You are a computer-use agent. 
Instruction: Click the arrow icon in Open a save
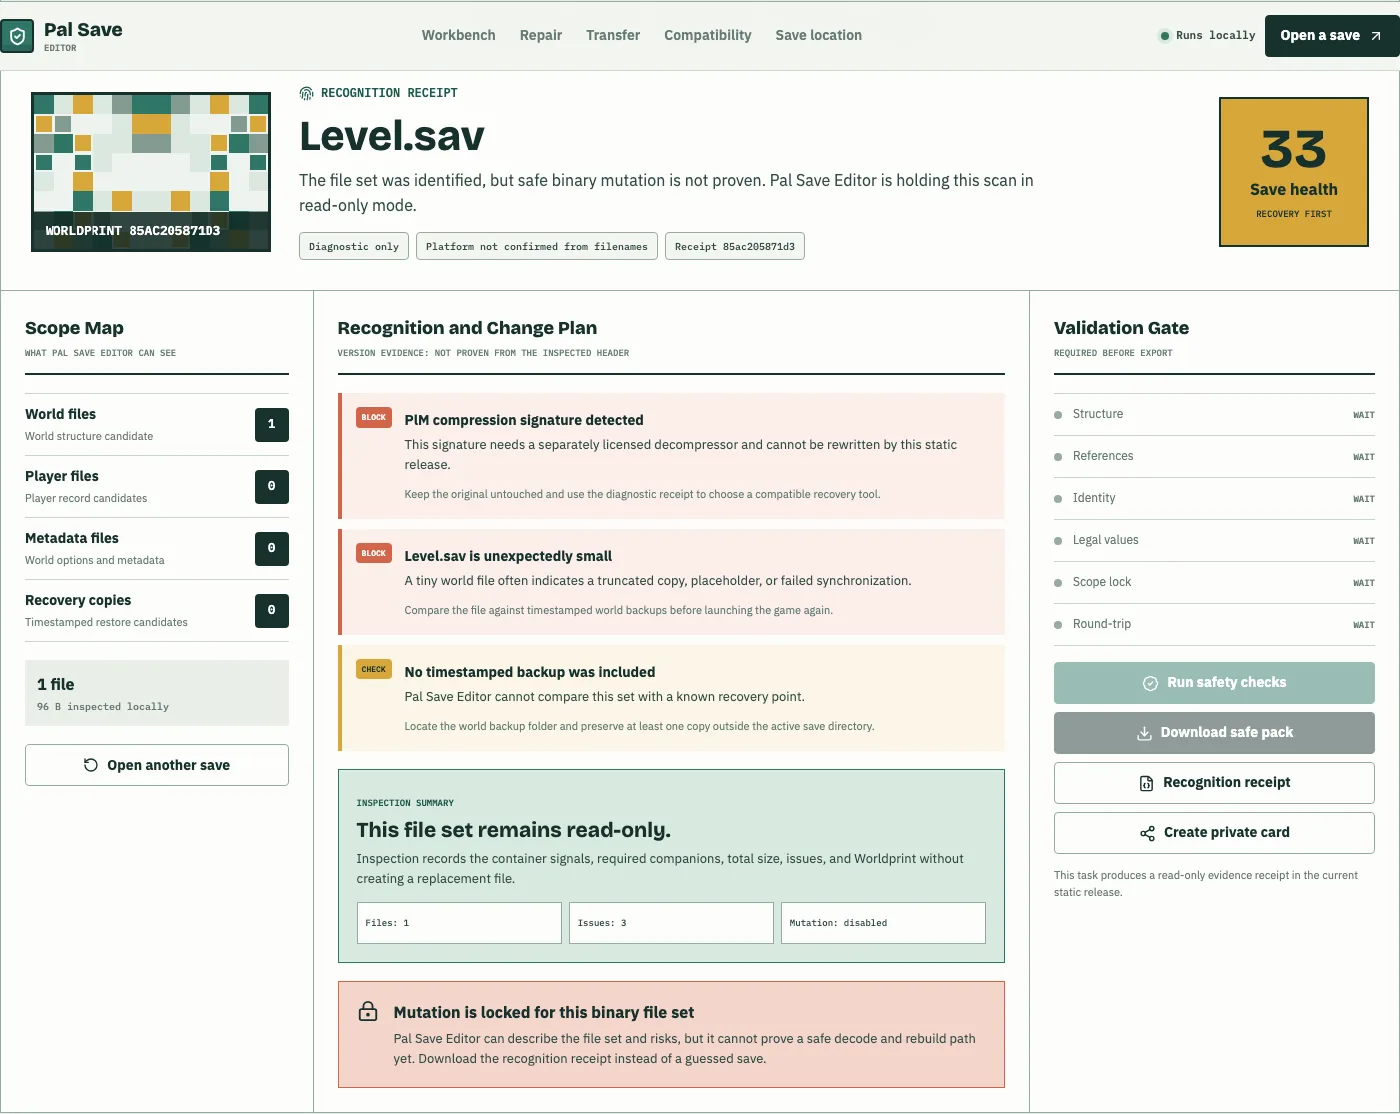pos(1376,36)
